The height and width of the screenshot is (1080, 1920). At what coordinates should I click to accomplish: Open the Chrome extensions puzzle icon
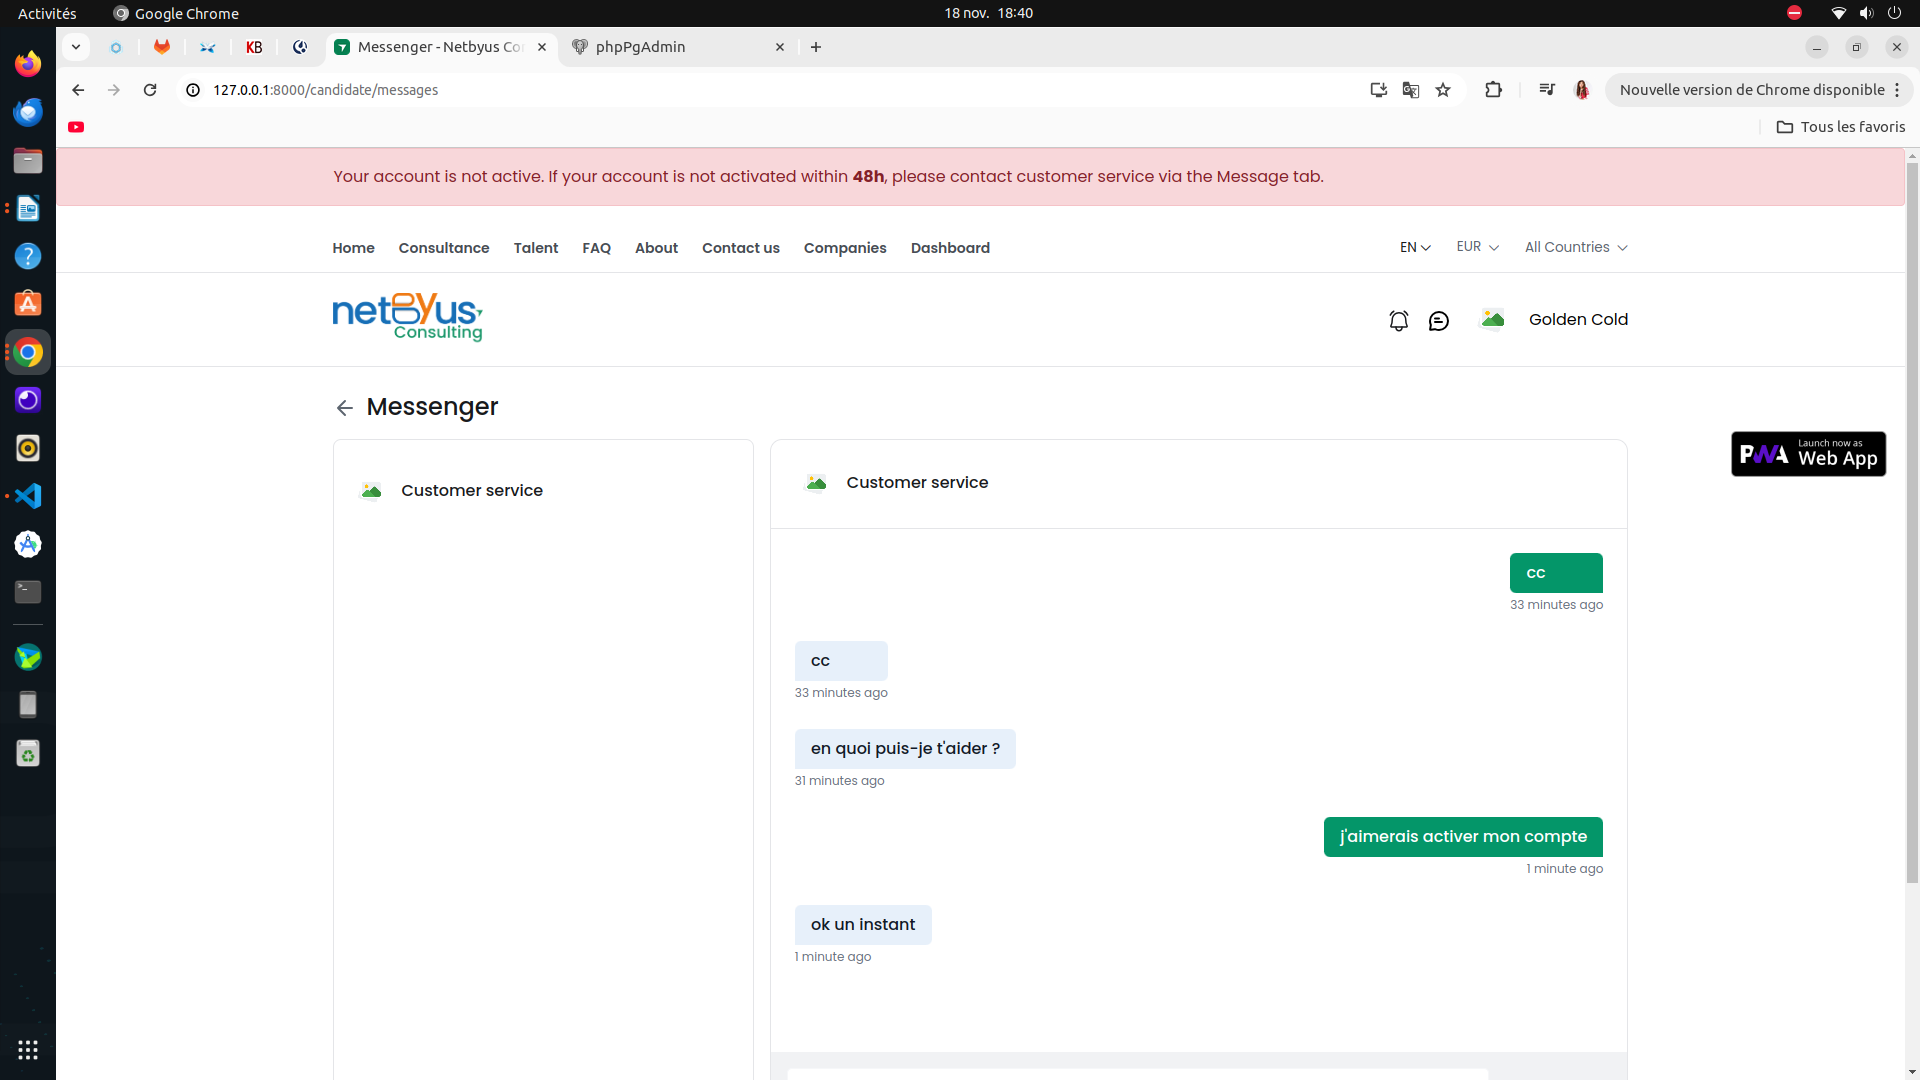(1493, 90)
